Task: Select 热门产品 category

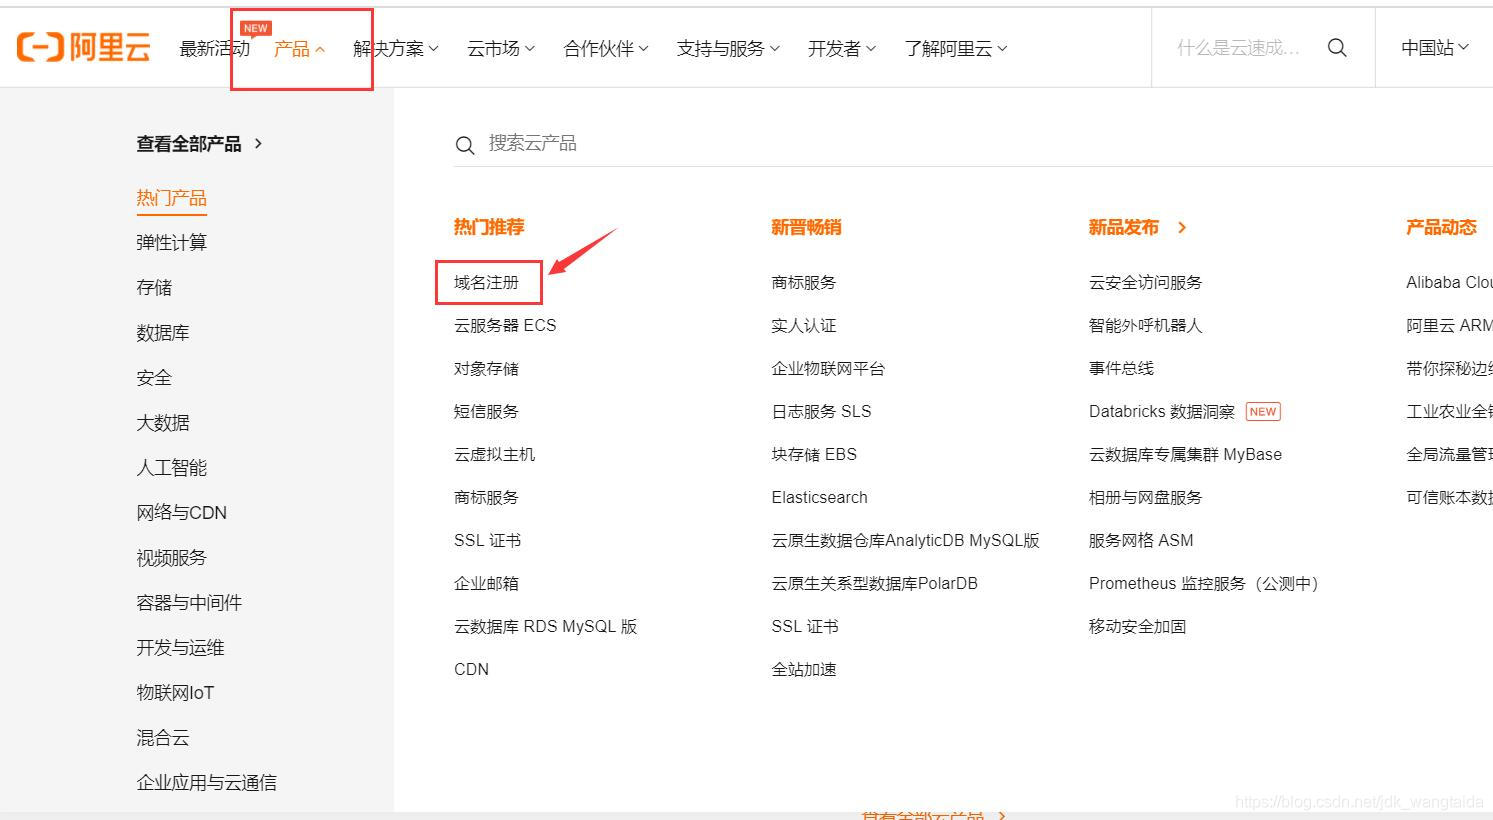Action: (x=171, y=198)
